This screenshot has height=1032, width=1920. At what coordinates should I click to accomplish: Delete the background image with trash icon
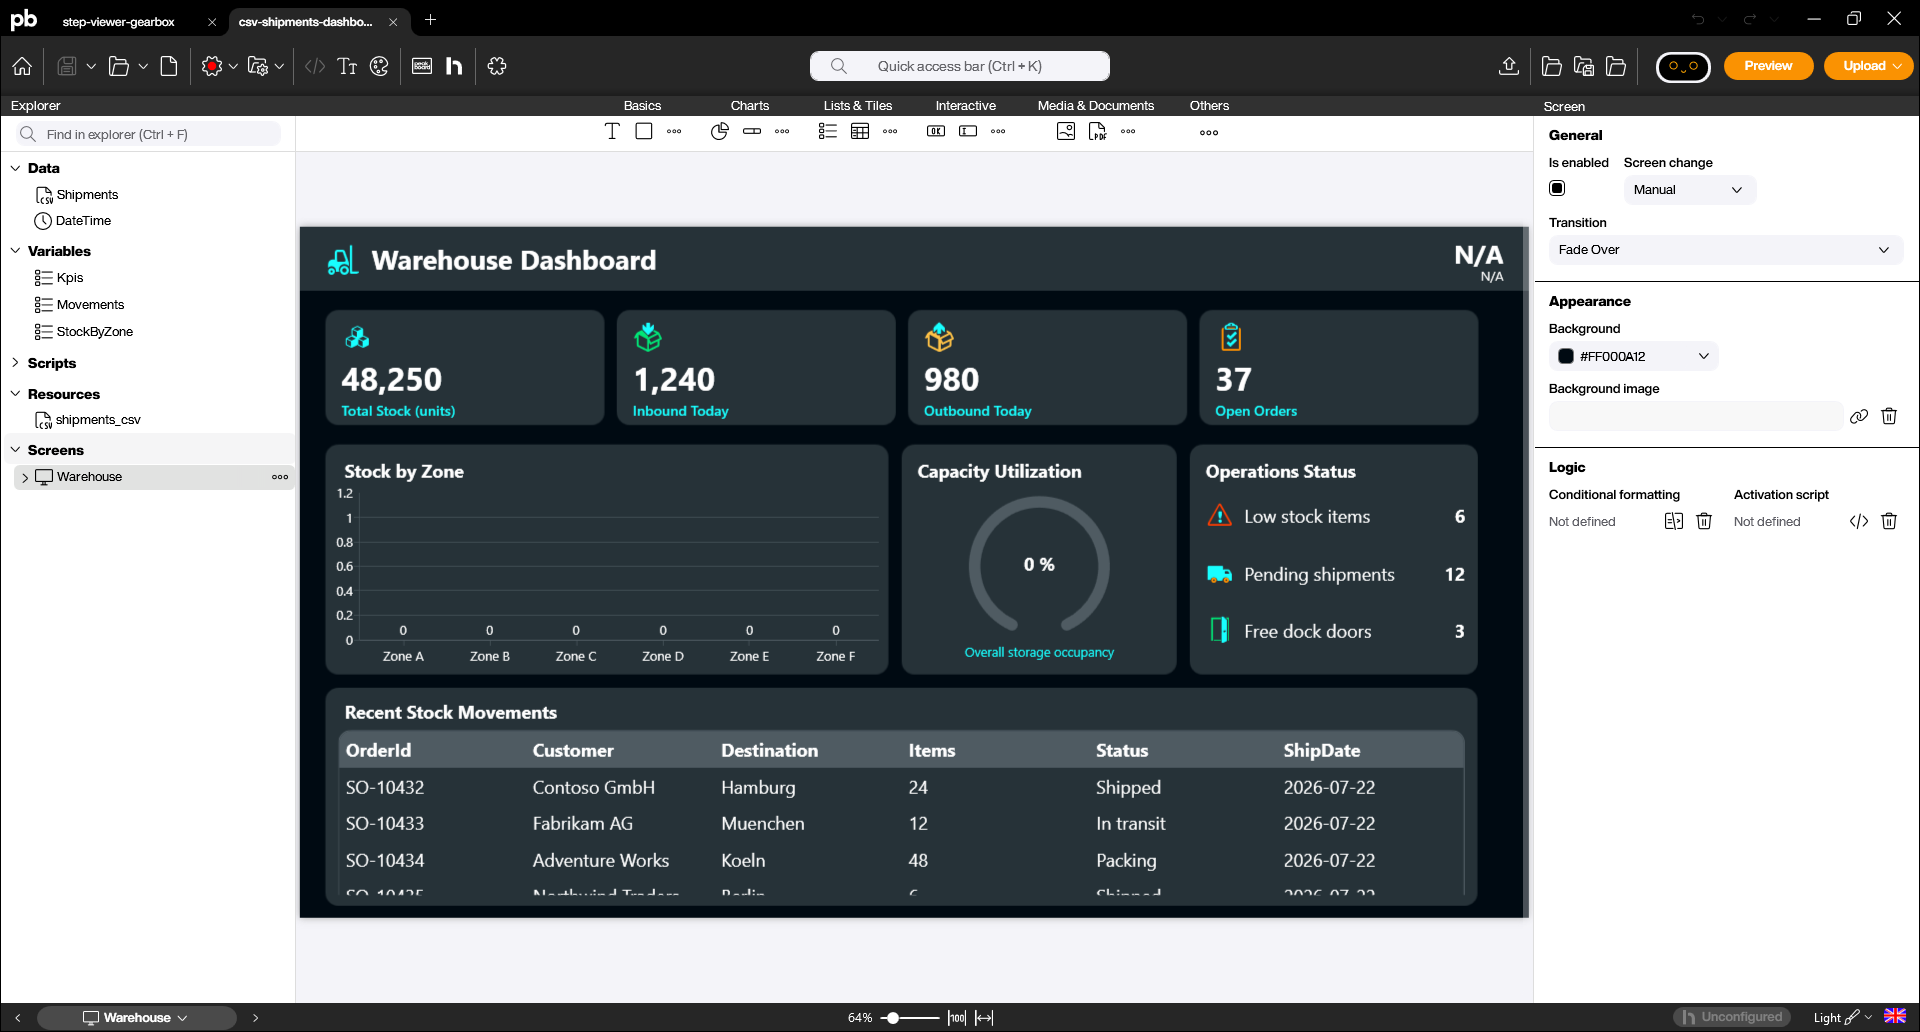[1889, 416]
